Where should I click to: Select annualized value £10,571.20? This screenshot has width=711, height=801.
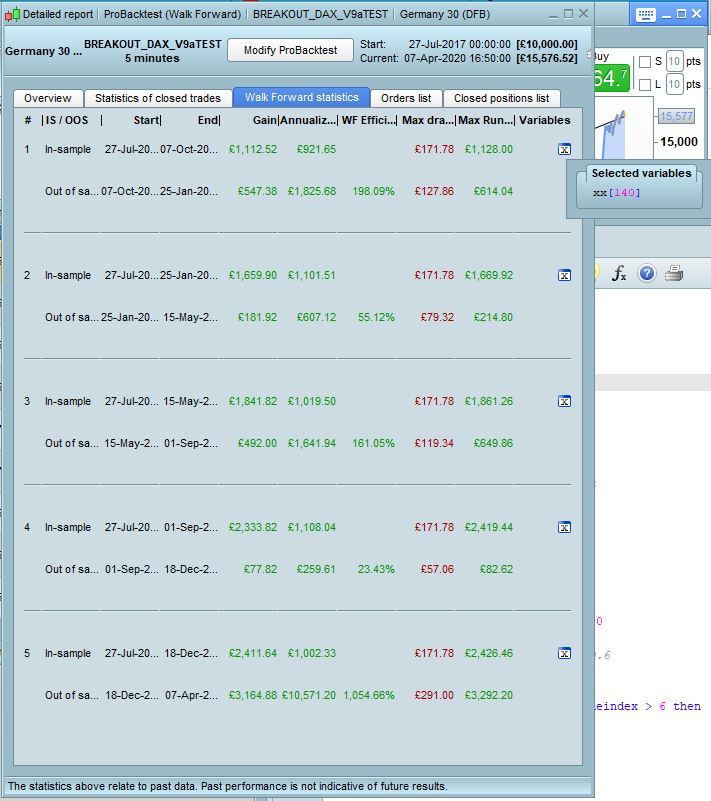tap(309, 695)
